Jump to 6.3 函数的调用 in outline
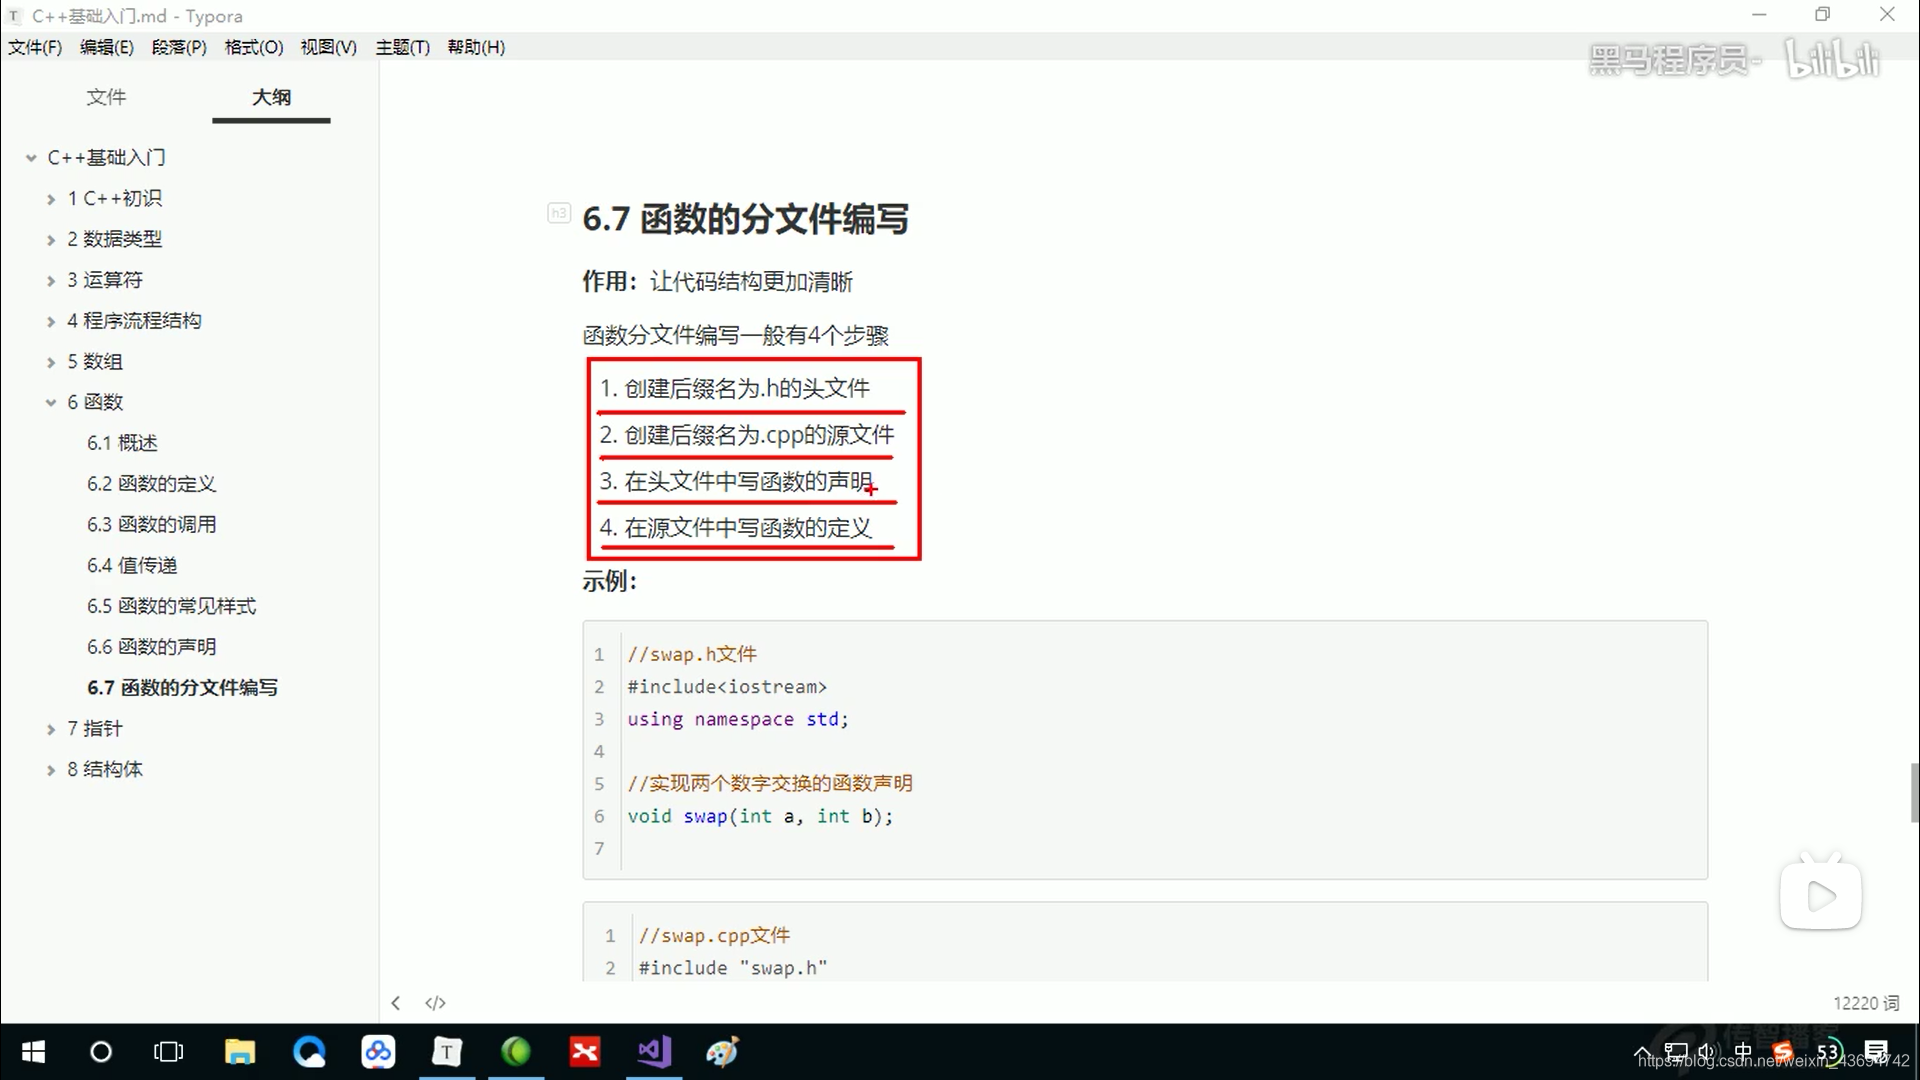The width and height of the screenshot is (1920, 1080). pyautogui.click(x=151, y=525)
